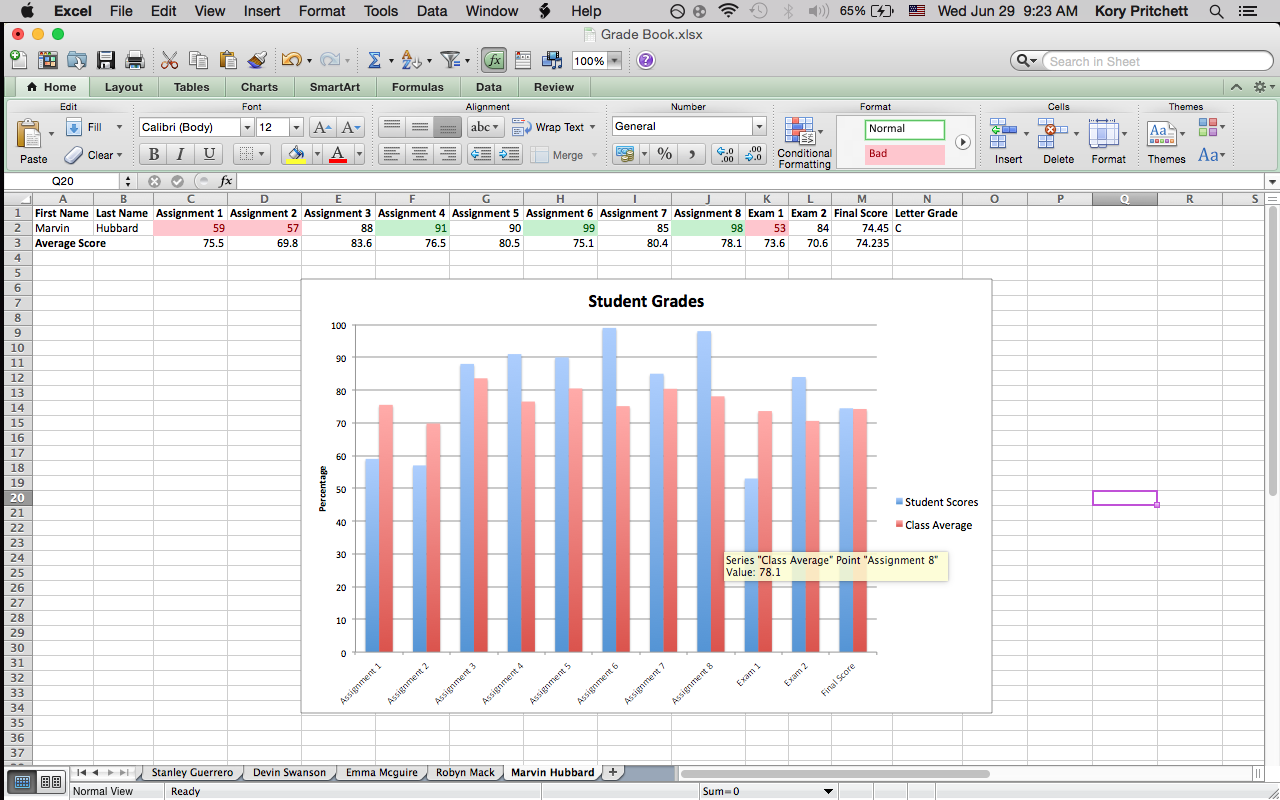Click the Format Painter brush icon

pyautogui.click(x=257, y=61)
